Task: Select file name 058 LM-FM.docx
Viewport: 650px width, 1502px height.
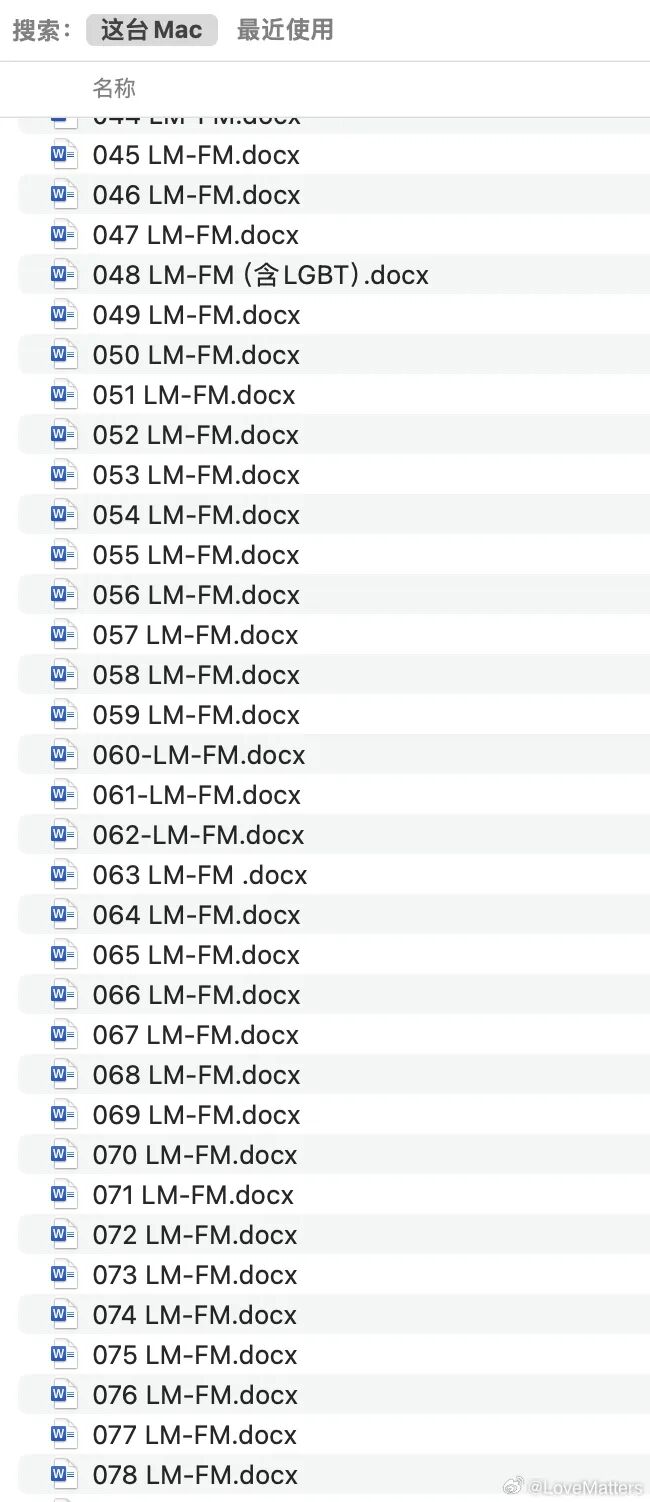Action: pyautogui.click(x=196, y=675)
